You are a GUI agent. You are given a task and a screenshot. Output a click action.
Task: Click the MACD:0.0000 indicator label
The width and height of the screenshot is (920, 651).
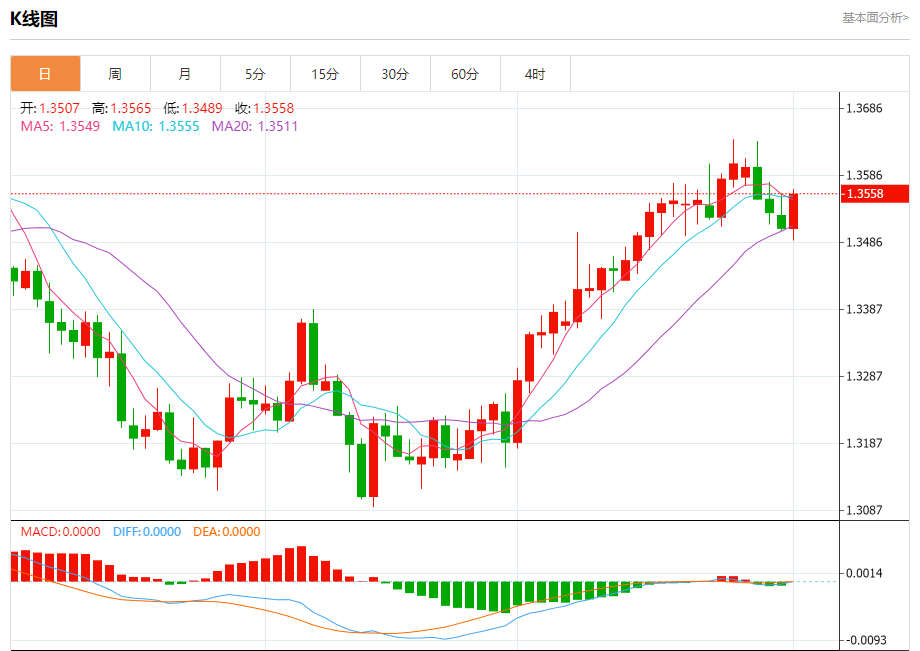click(x=60, y=532)
